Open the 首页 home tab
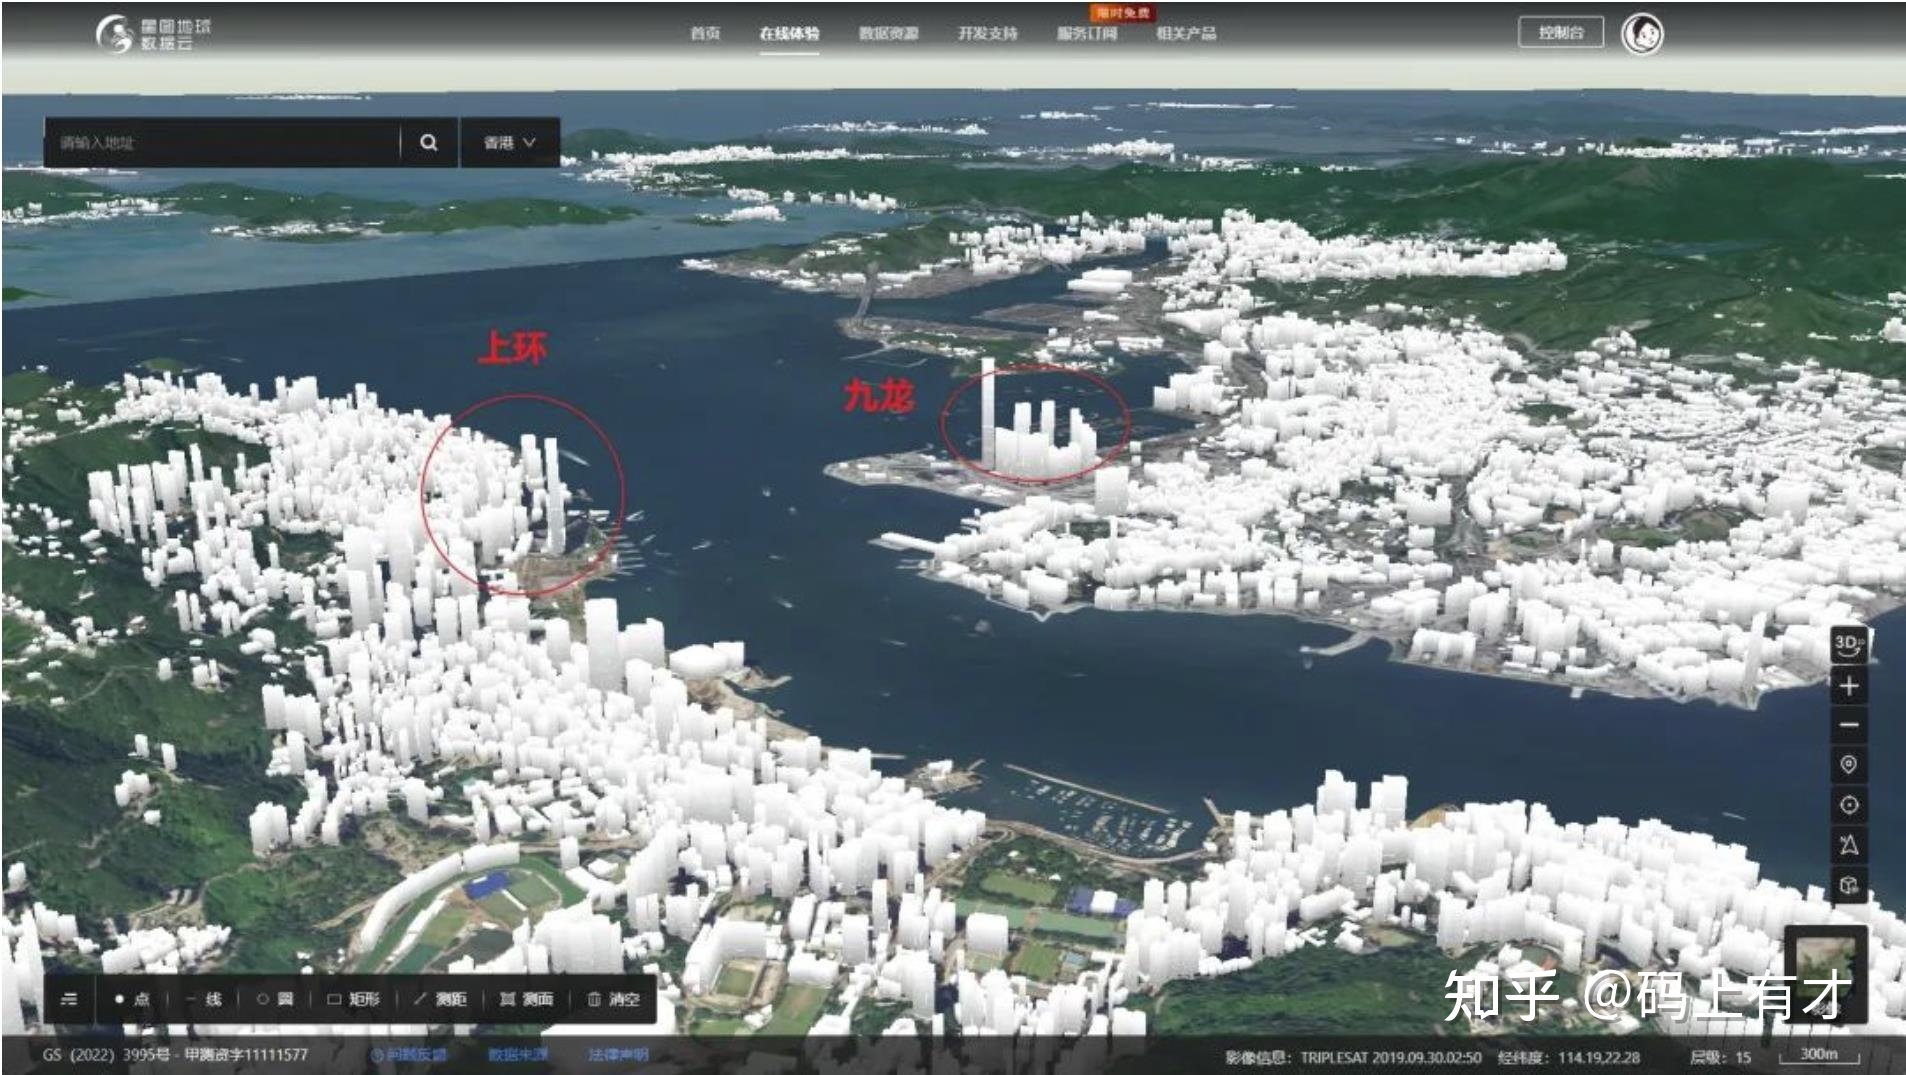The width and height of the screenshot is (1906, 1075). (x=705, y=33)
